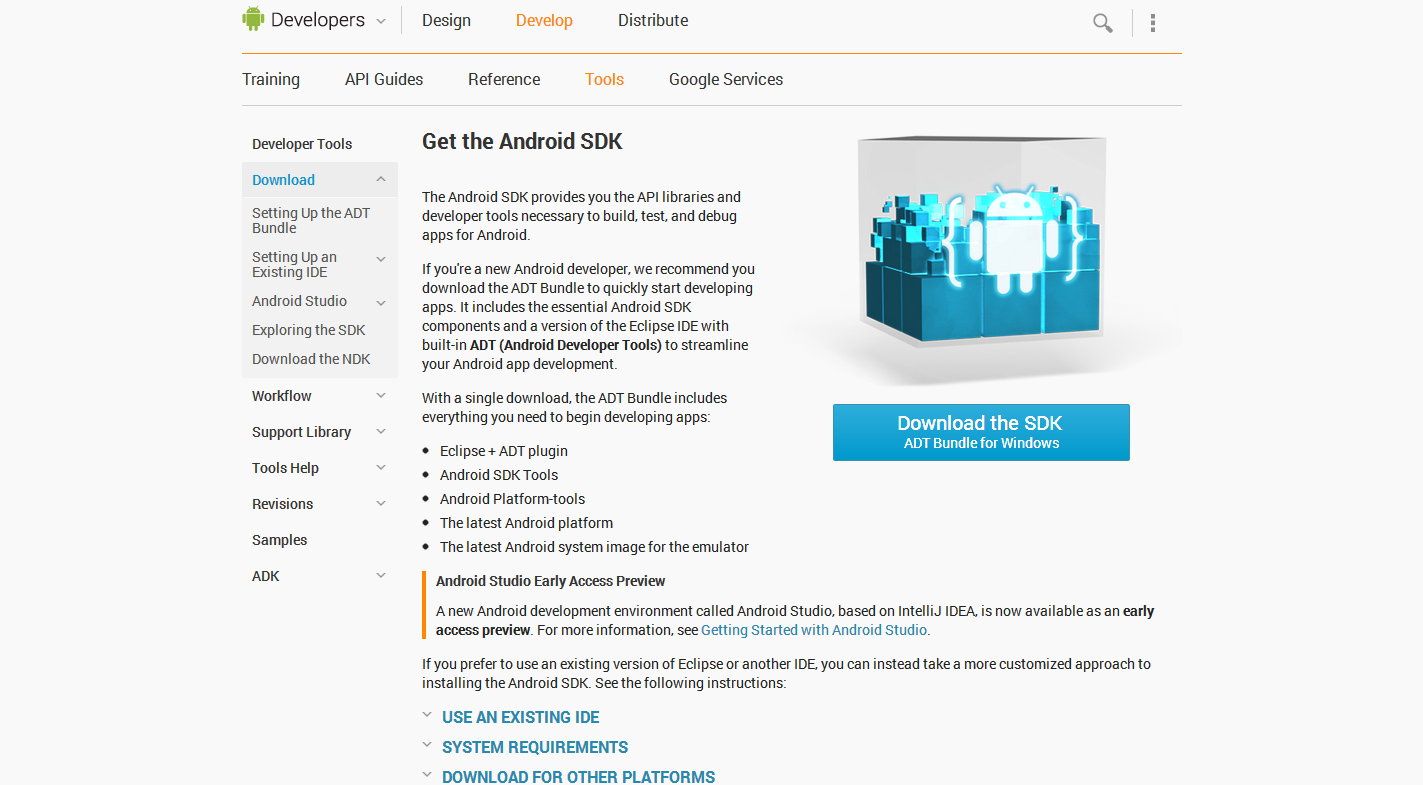Expand the Android Studio chevron
Screen dimensions: 1423x785
click(x=381, y=302)
